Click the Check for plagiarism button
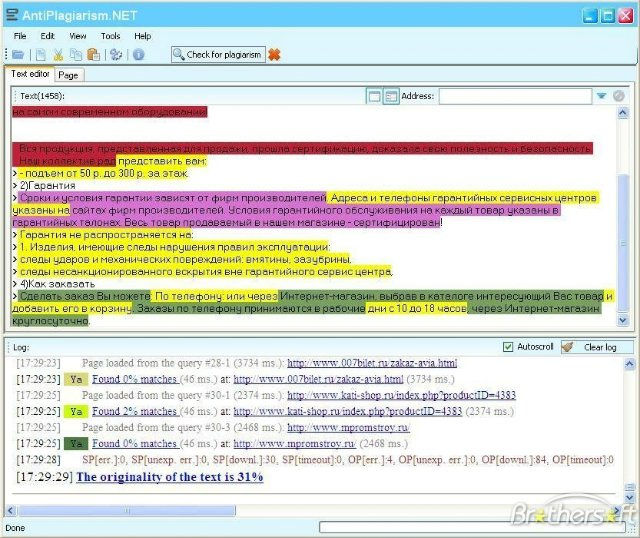Screen dimensions: 640x538 tap(218, 54)
